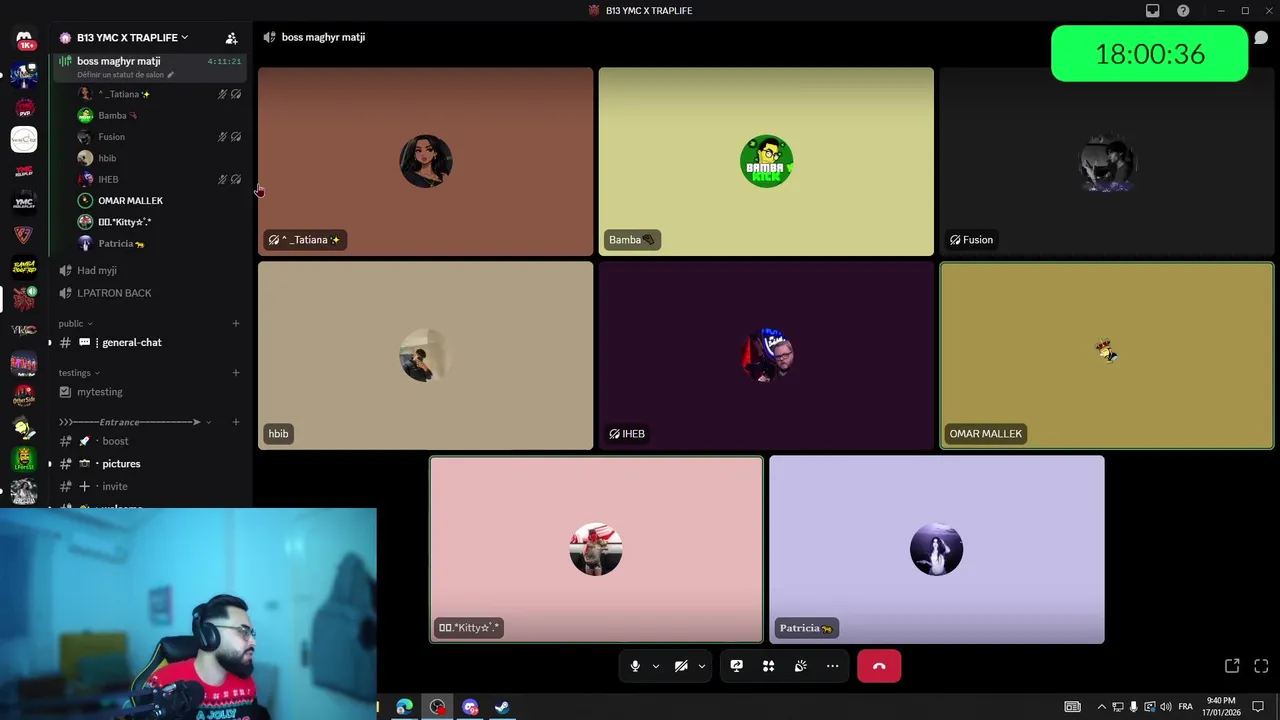Image resolution: width=1280 pixels, height=720 pixels.
Task: Click hbib in the voice member list
Action: click(160, 158)
